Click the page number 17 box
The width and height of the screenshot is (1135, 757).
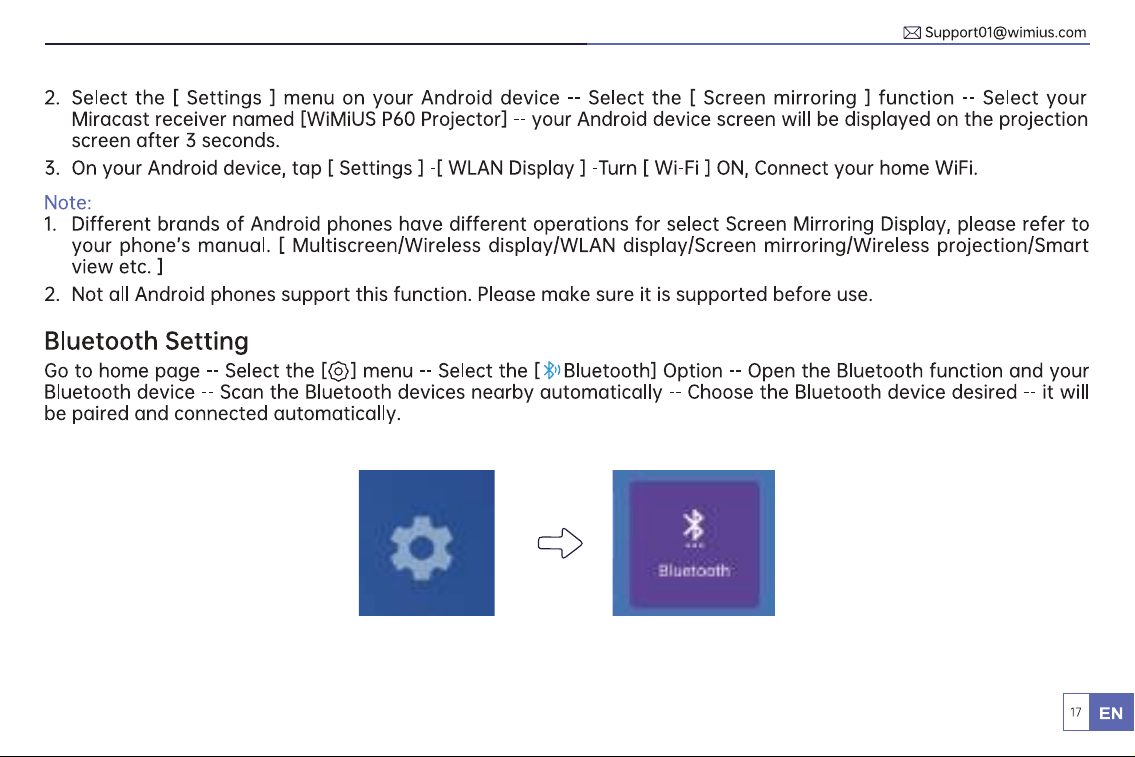(1076, 712)
